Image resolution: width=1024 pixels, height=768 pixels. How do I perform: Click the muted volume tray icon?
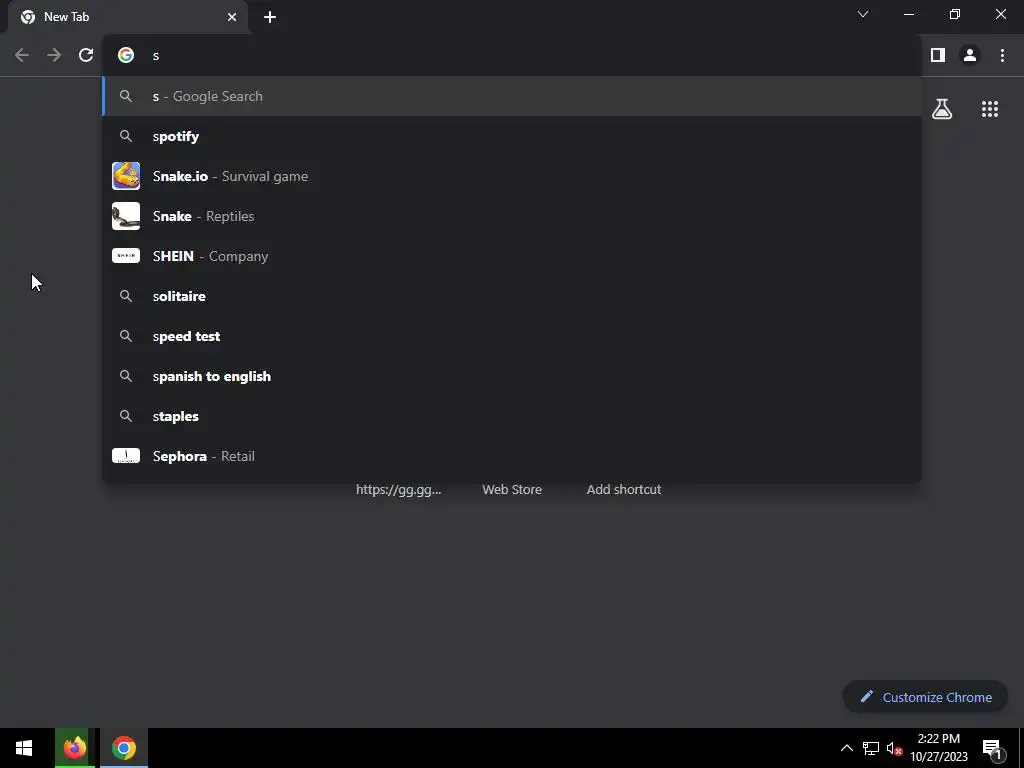tap(894, 748)
